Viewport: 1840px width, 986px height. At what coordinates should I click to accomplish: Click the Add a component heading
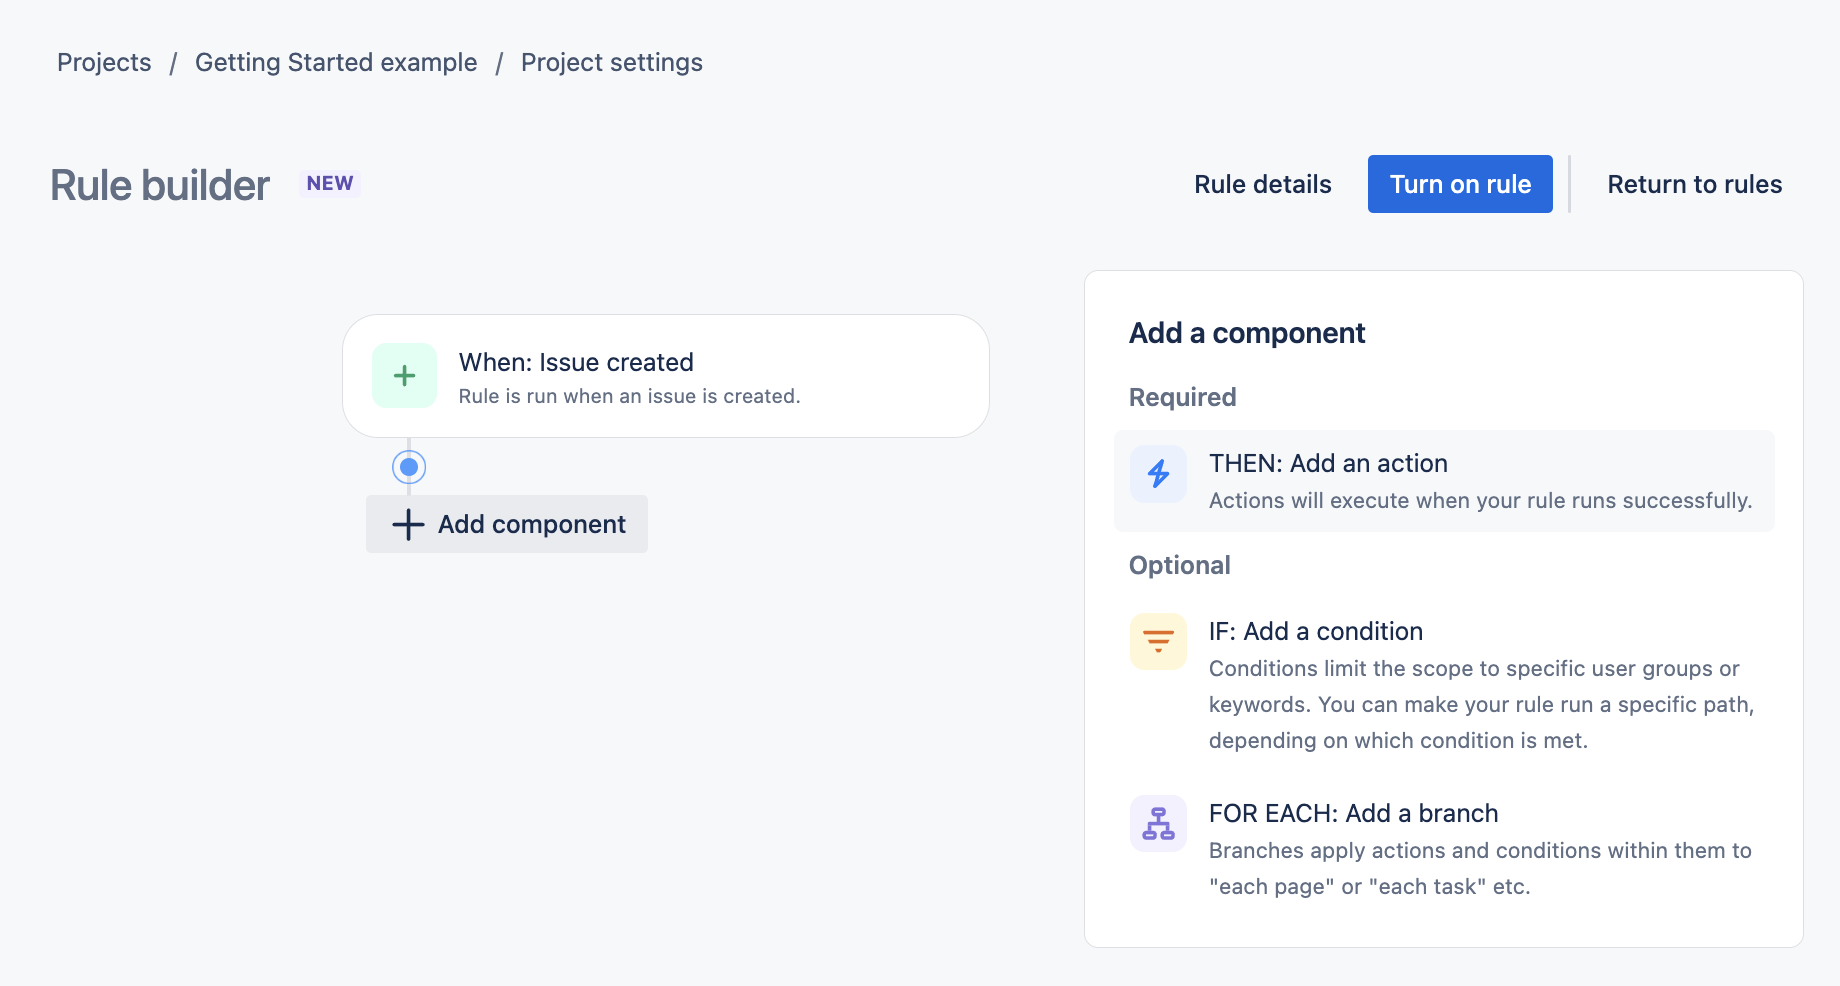coord(1247,333)
